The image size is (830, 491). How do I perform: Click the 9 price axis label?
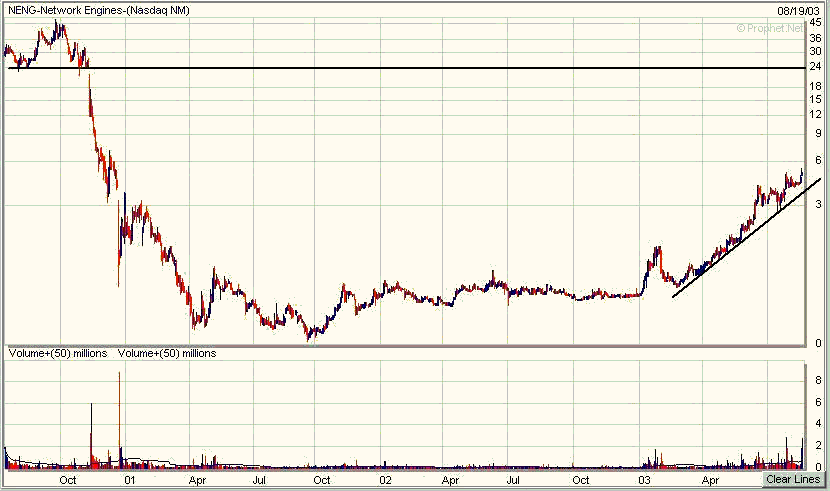tap(818, 134)
